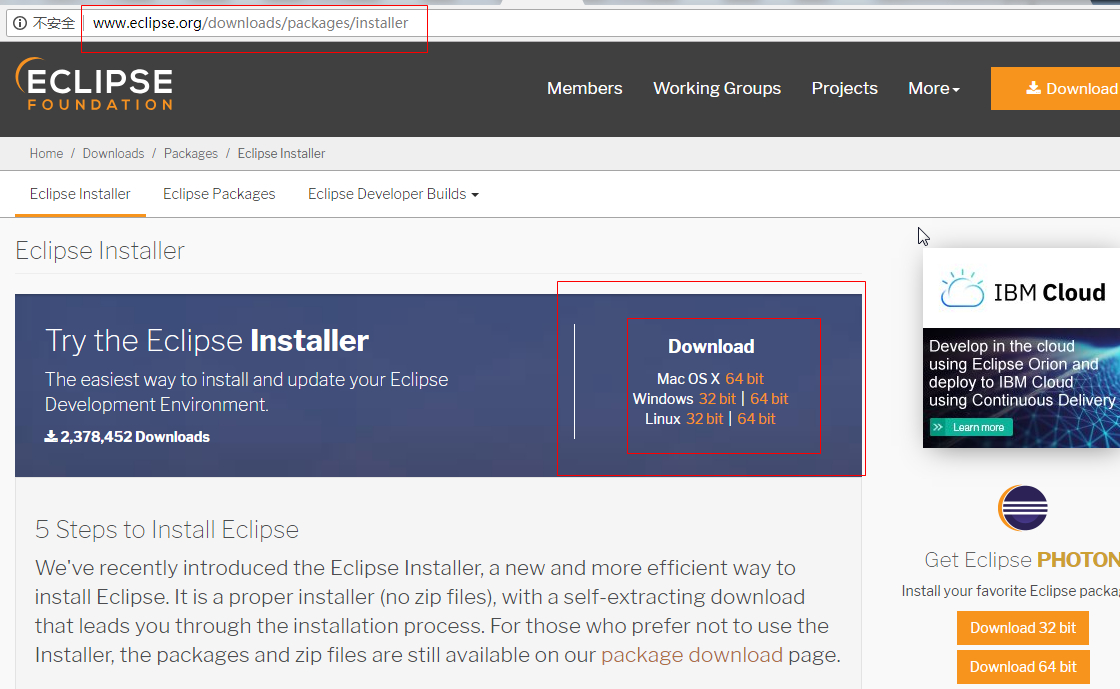Download Windows 32 bit installer
Image resolution: width=1120 pixels, height=689 pixels.
point(717,398)
